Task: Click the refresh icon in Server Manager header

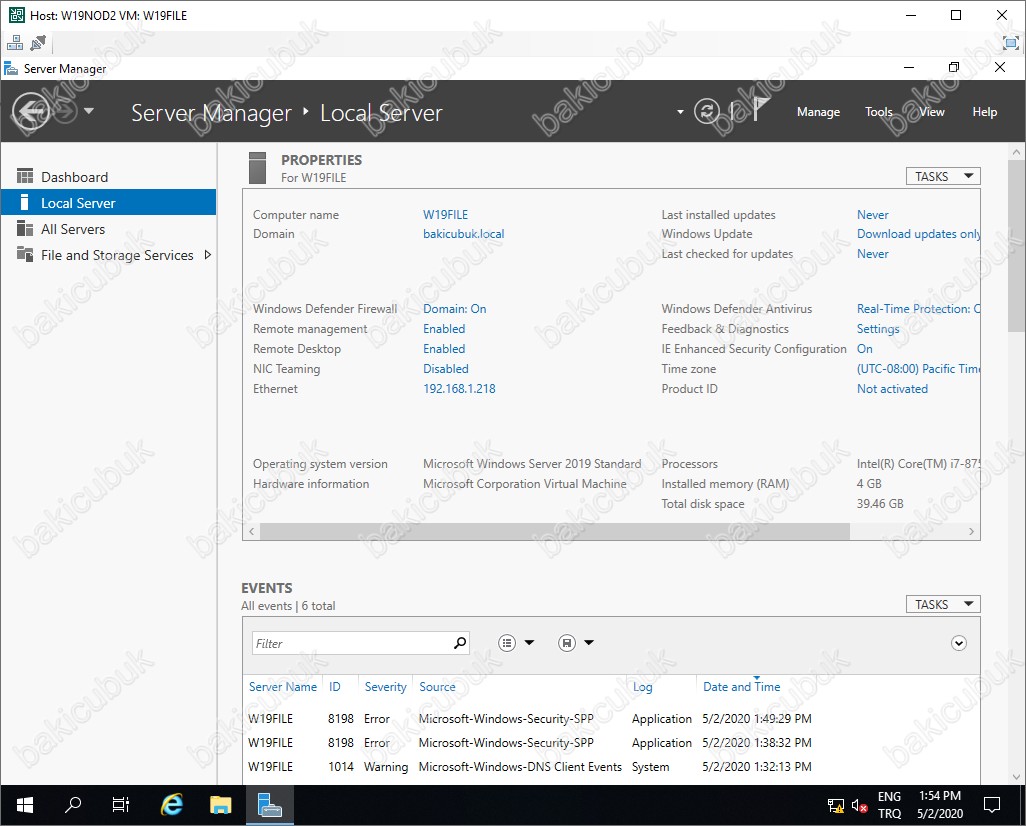Action: coord(707,111)
